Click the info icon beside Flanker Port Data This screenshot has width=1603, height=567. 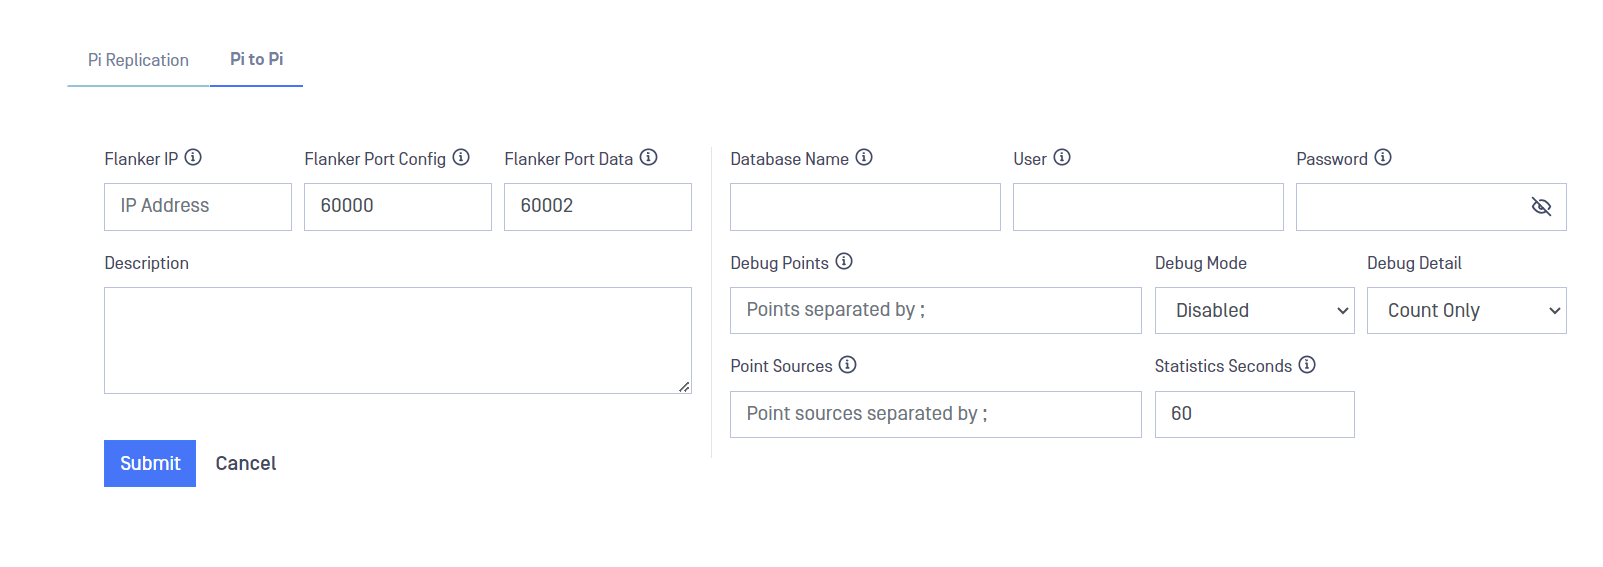pos(648,157)
